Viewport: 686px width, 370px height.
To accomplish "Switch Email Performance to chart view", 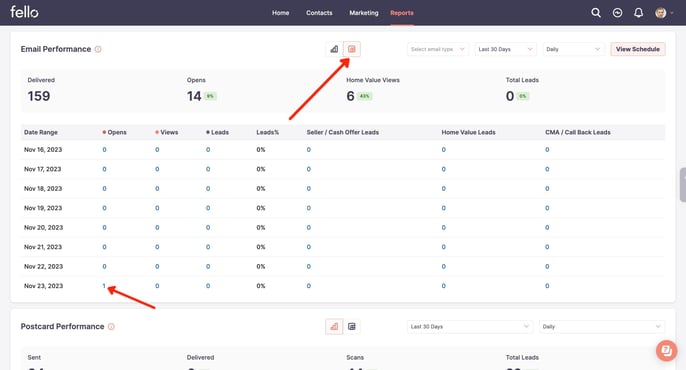I will click(x=334, y=49).
